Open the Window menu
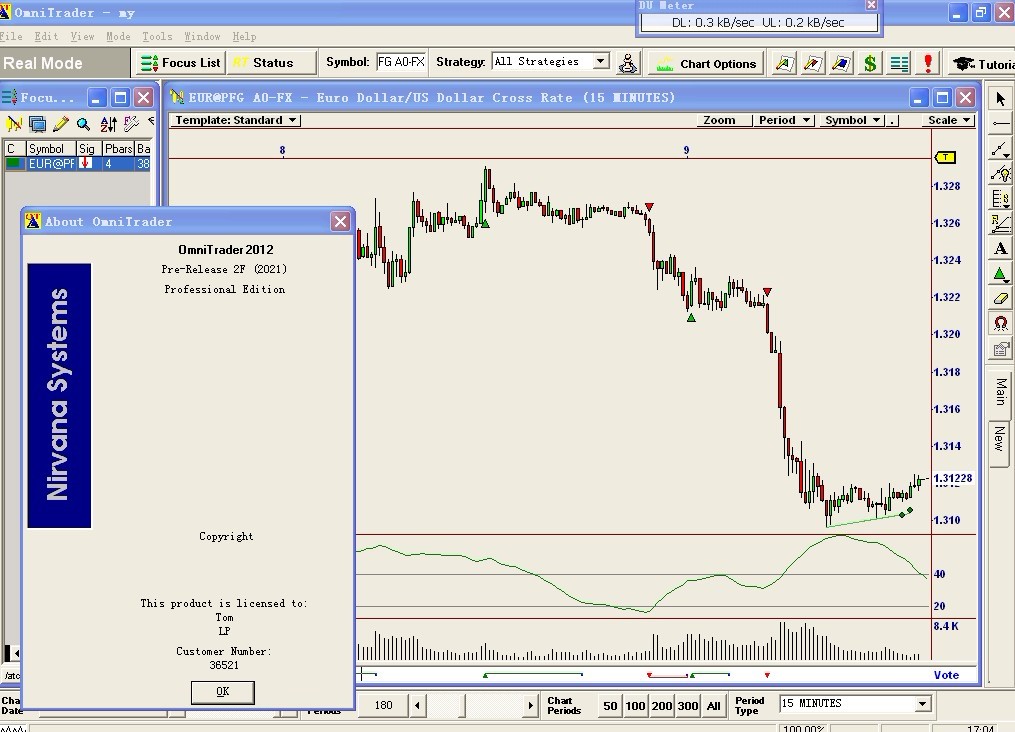The width and height of the screenshot is (1015, 732). click(202, 36)
